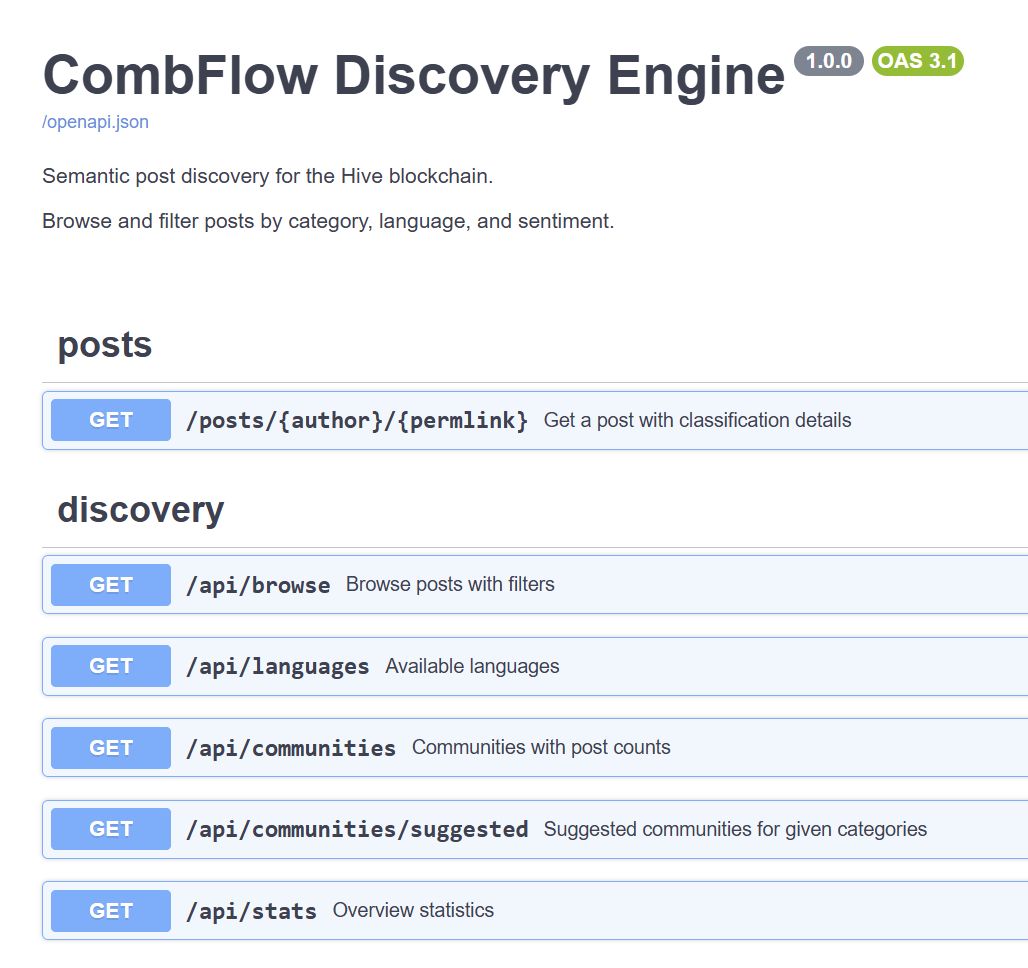The height and width of the screenshot is (968, 1028).
Task: Open the /api/languages endpoint path
Action: tap(277, 667)
